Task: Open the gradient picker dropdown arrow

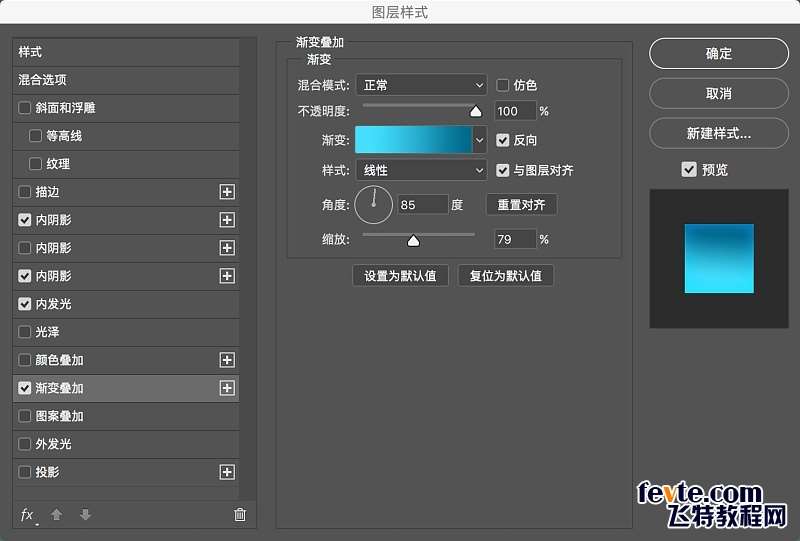Action: point(480,140)
